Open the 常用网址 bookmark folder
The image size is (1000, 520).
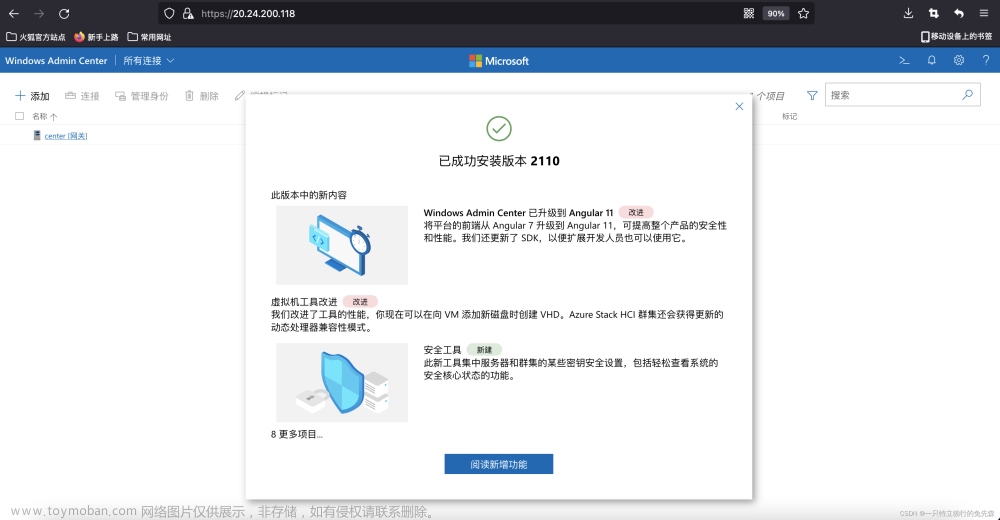(149, 37)
